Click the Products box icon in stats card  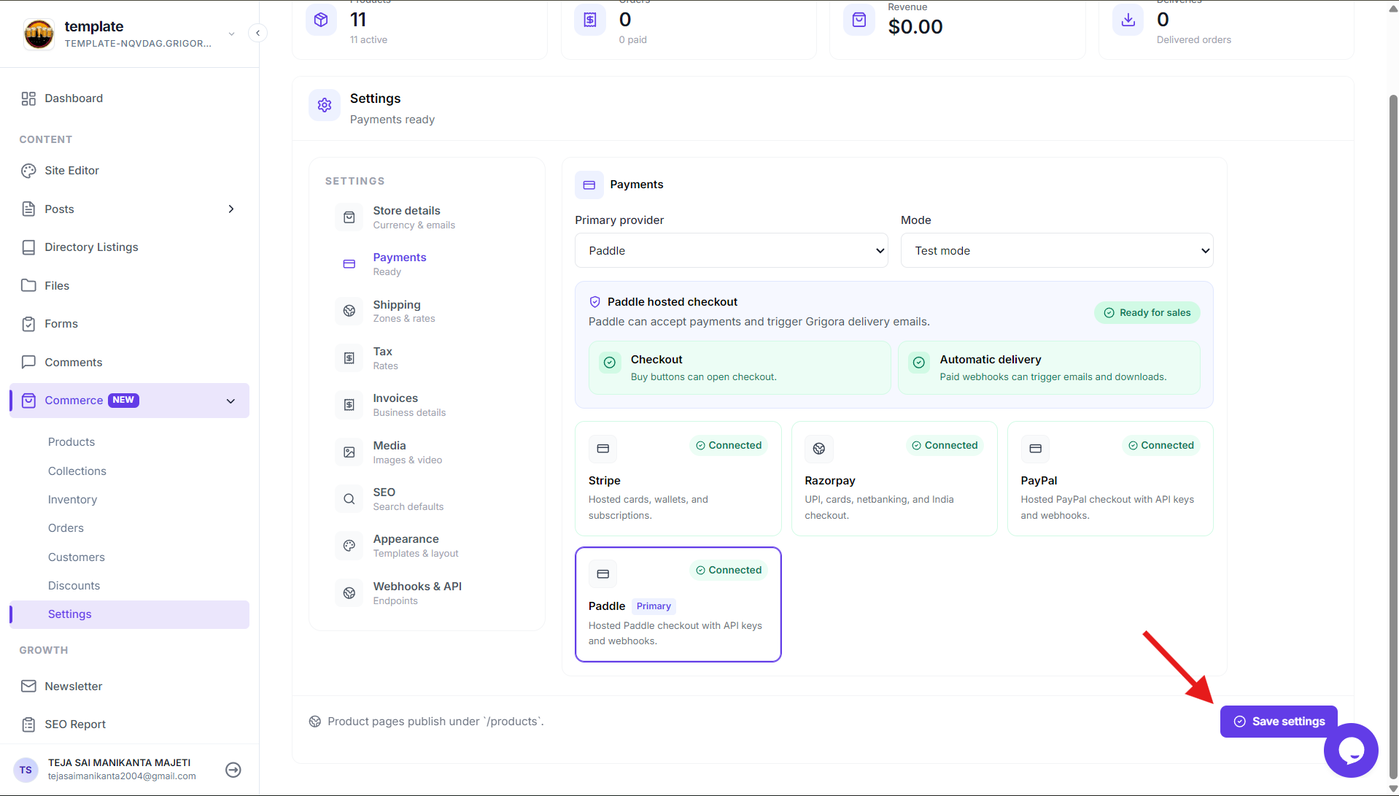[321, 20]
